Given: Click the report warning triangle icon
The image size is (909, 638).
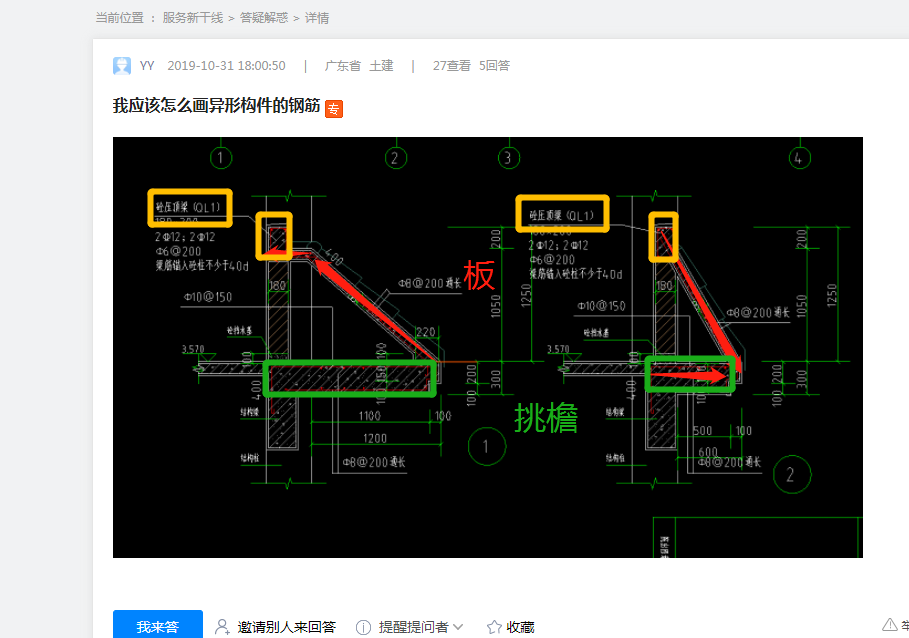Looking at the screenshot, I should (x=890, y=625).
